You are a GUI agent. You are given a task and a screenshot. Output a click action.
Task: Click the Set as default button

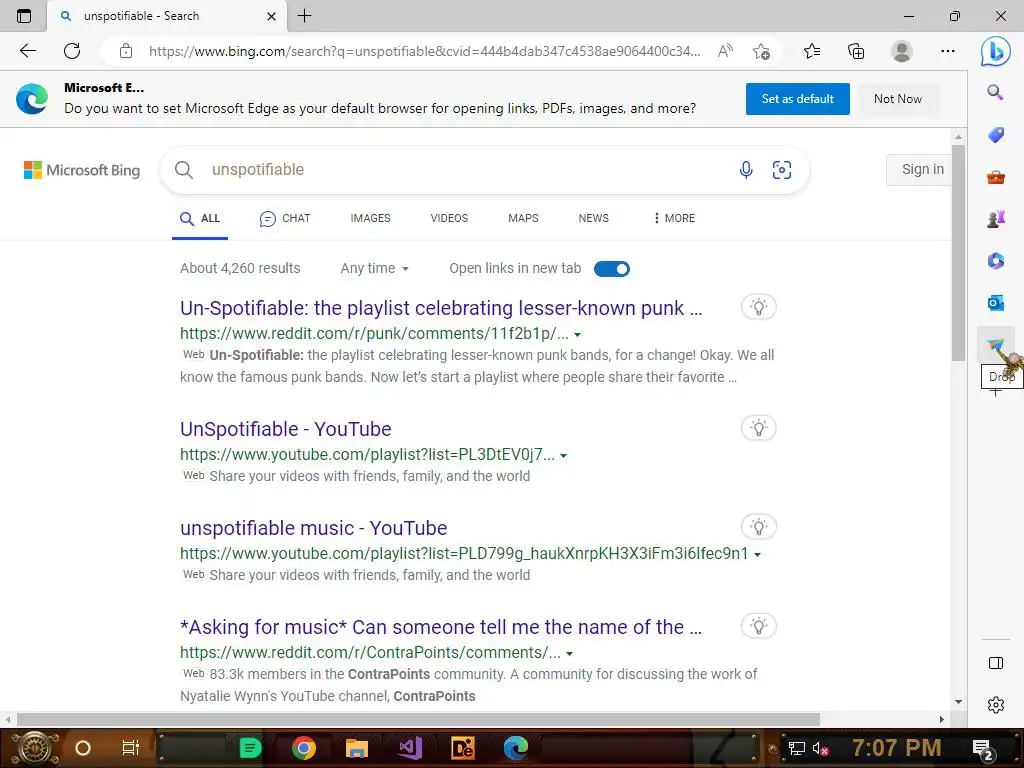(x=797, y=99)
